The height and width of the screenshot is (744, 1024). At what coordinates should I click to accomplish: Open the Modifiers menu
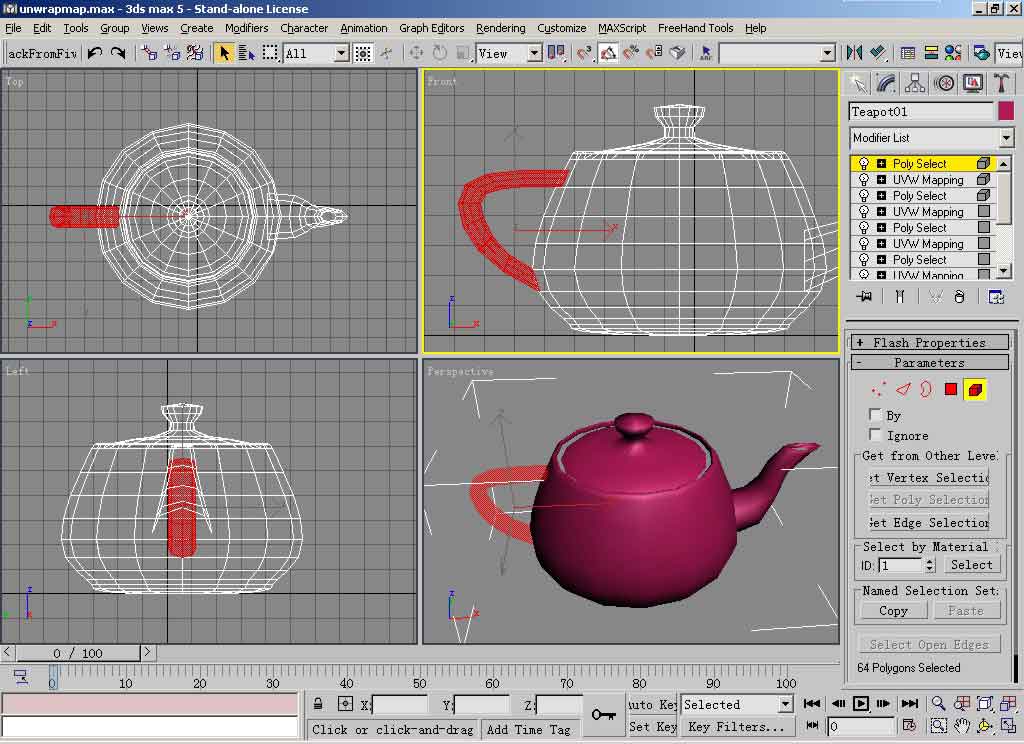pyautogui.click(x=246, y=28)
